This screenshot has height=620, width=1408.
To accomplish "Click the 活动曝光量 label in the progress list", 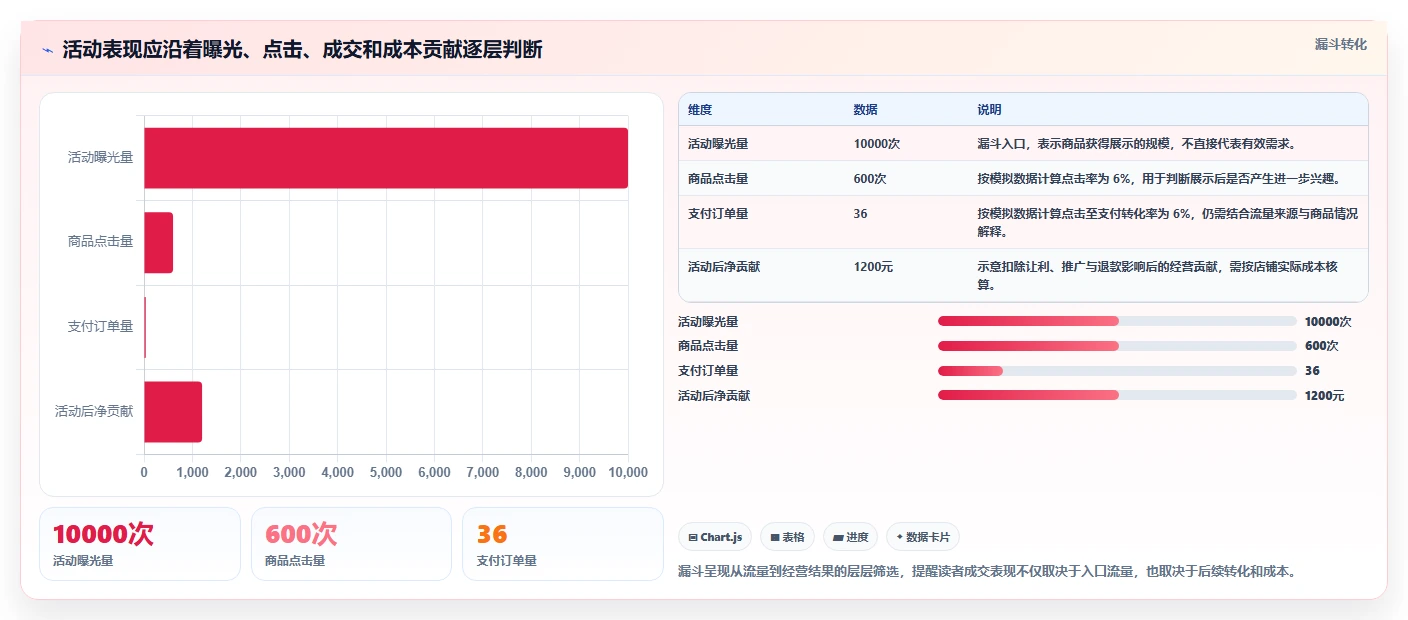I will (x=708, y=322).
